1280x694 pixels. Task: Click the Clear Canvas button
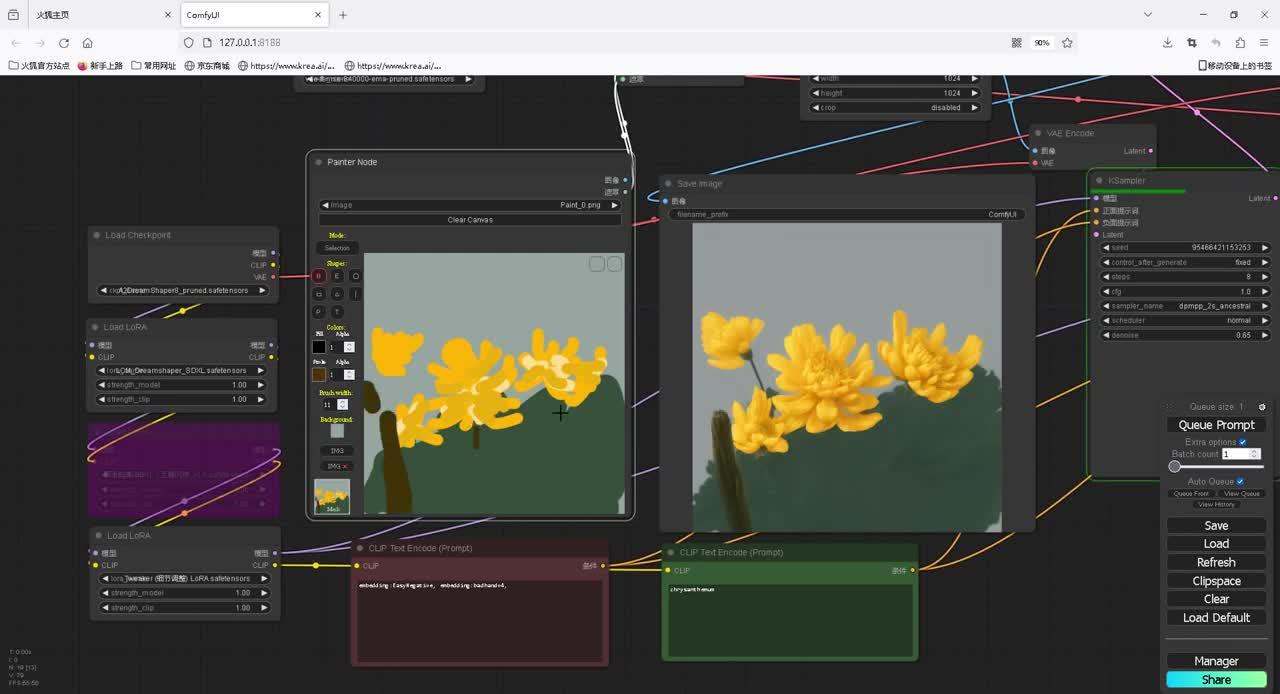[x=470, y=220]
